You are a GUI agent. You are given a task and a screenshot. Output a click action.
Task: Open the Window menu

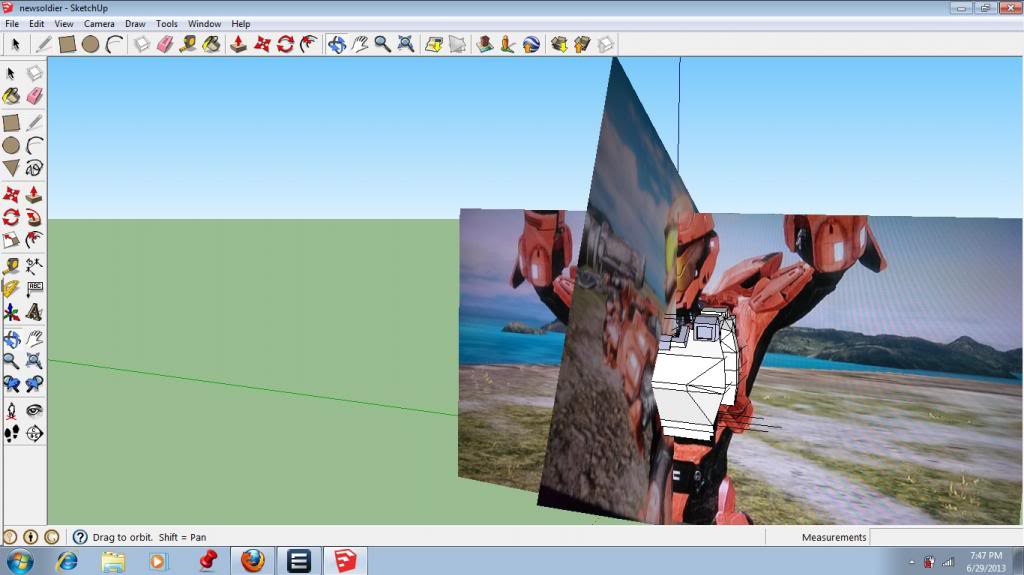pyautogui.click(x=204, y=24)
